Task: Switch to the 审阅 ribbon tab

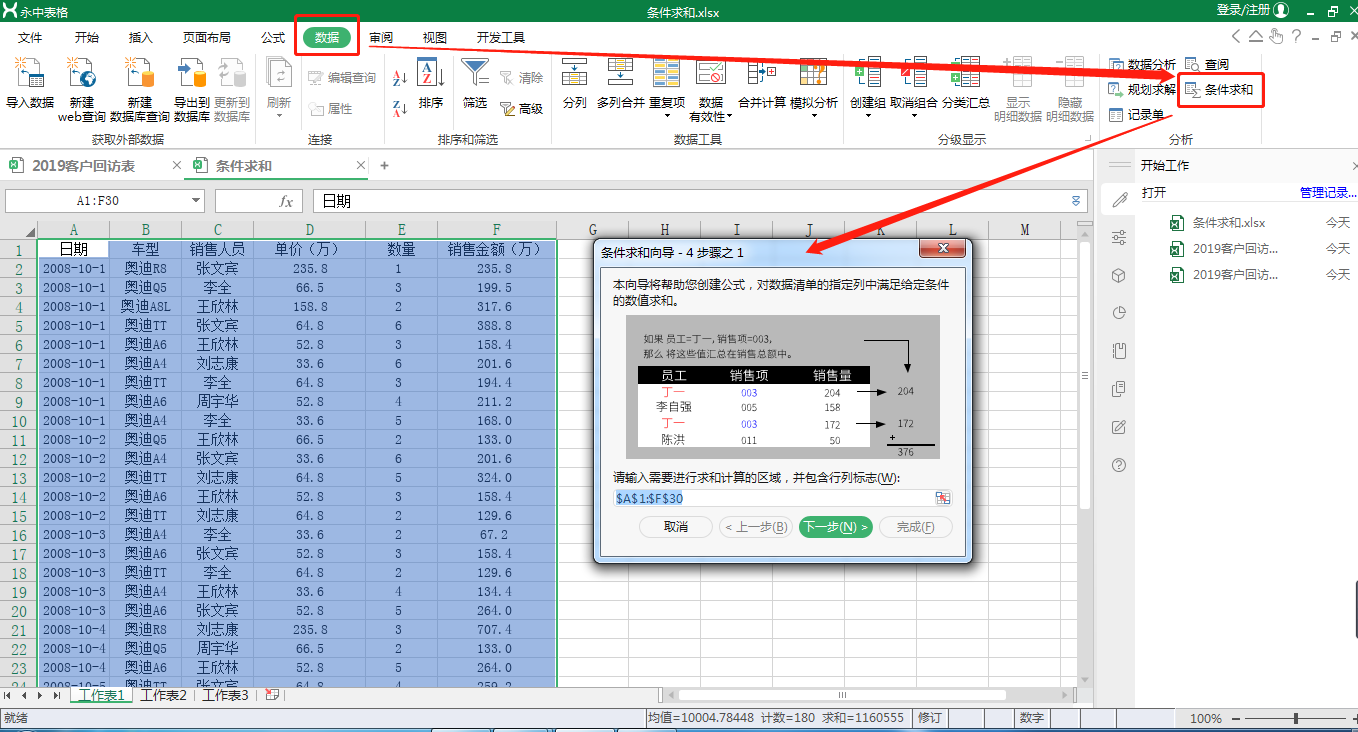Action: coord(380,37)
